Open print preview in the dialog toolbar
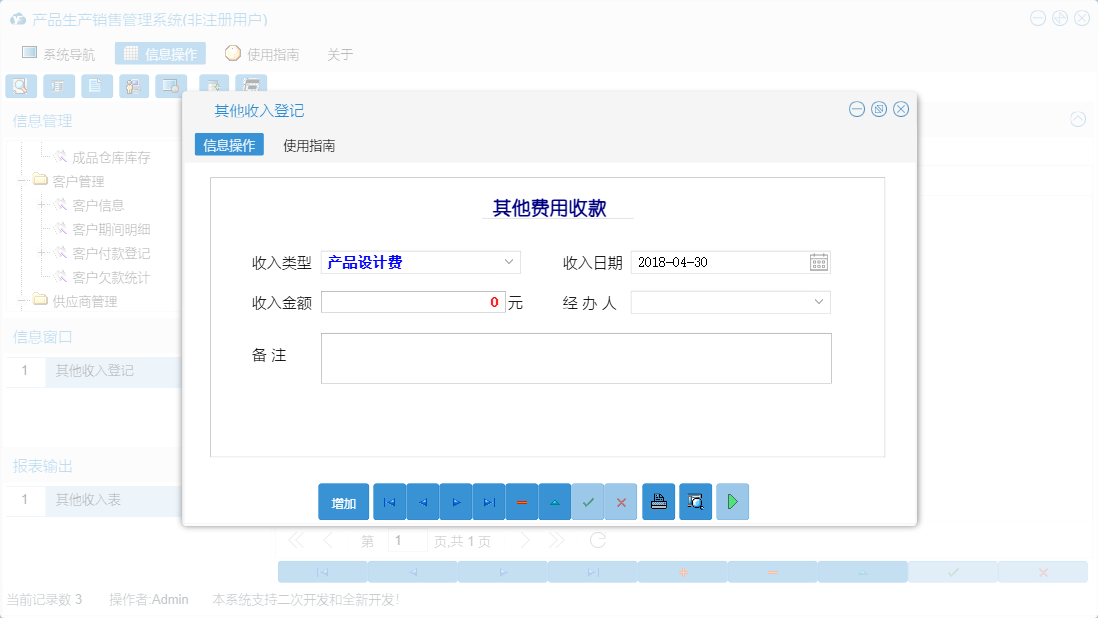 tap(695, 501)
